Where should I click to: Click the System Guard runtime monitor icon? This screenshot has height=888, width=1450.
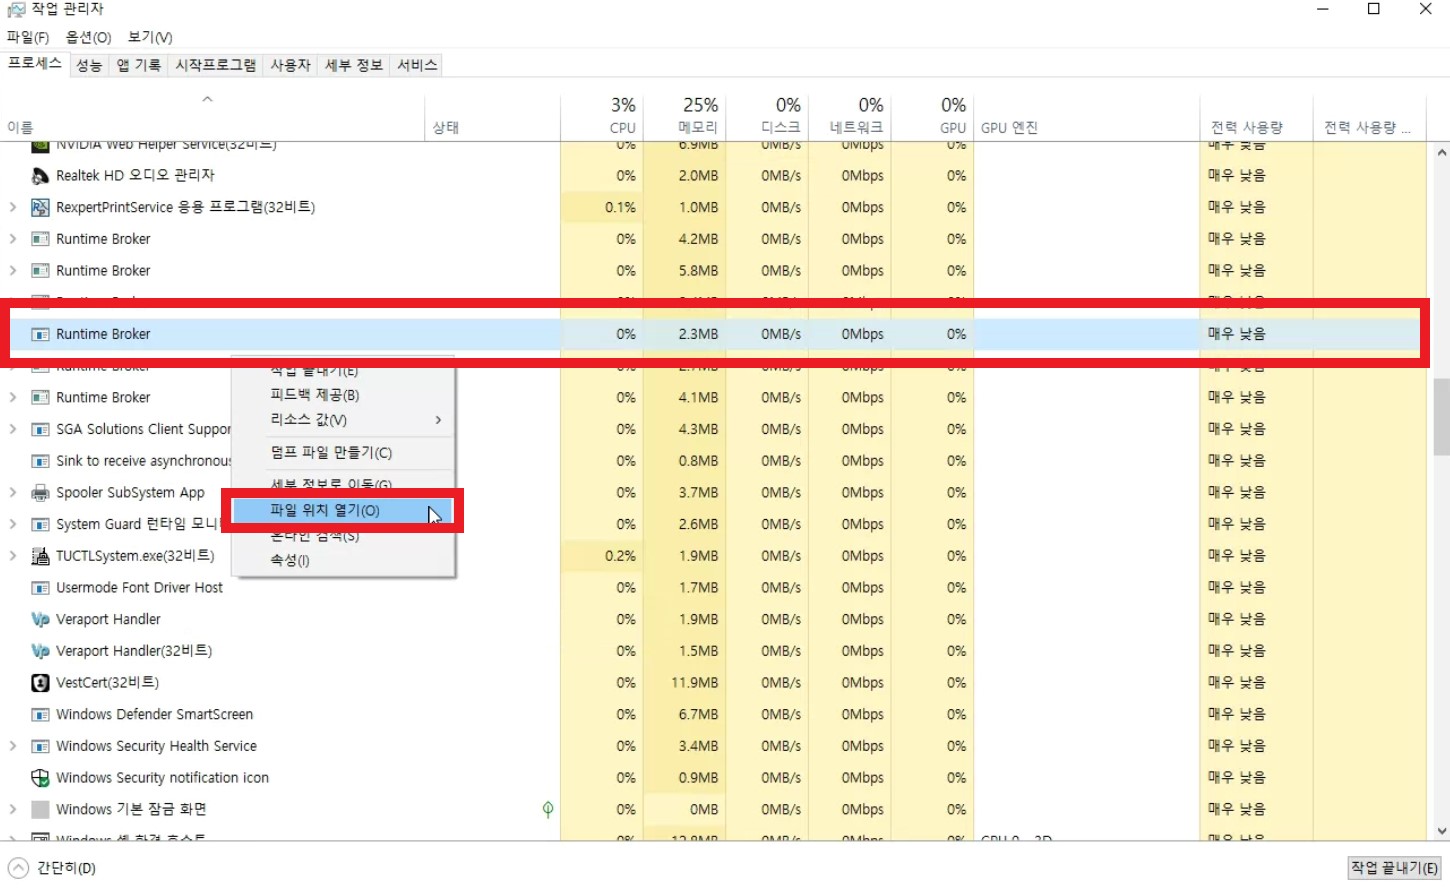click(x=40, y=525)
